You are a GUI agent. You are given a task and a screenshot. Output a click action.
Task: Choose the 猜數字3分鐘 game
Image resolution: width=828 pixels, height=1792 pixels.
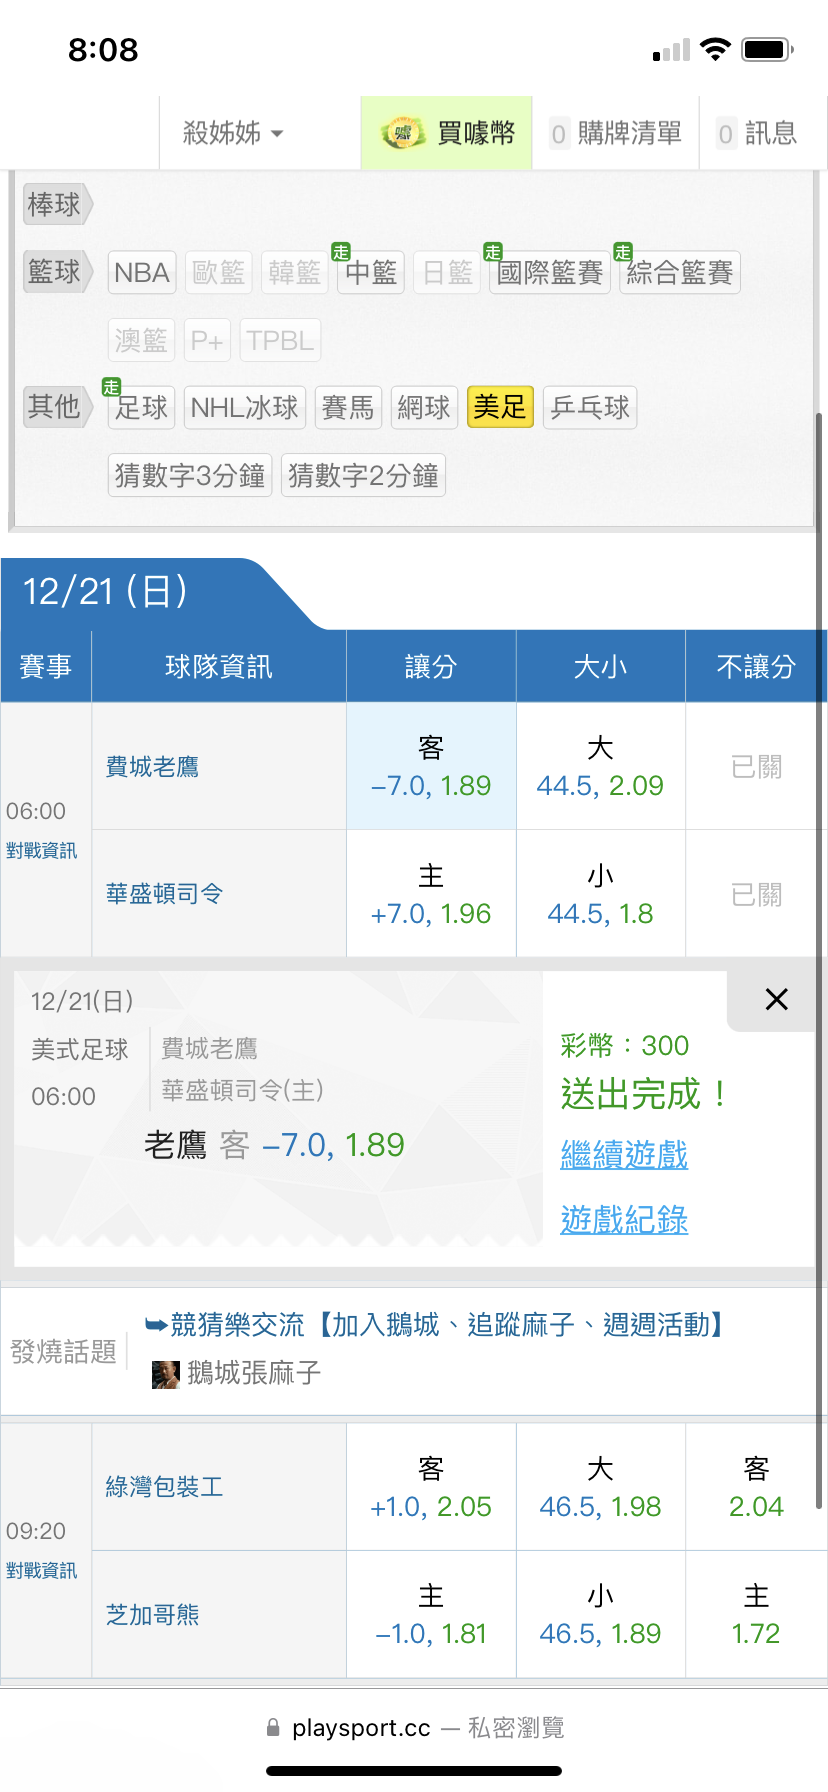pyautogui.click(x=190, y=475)
